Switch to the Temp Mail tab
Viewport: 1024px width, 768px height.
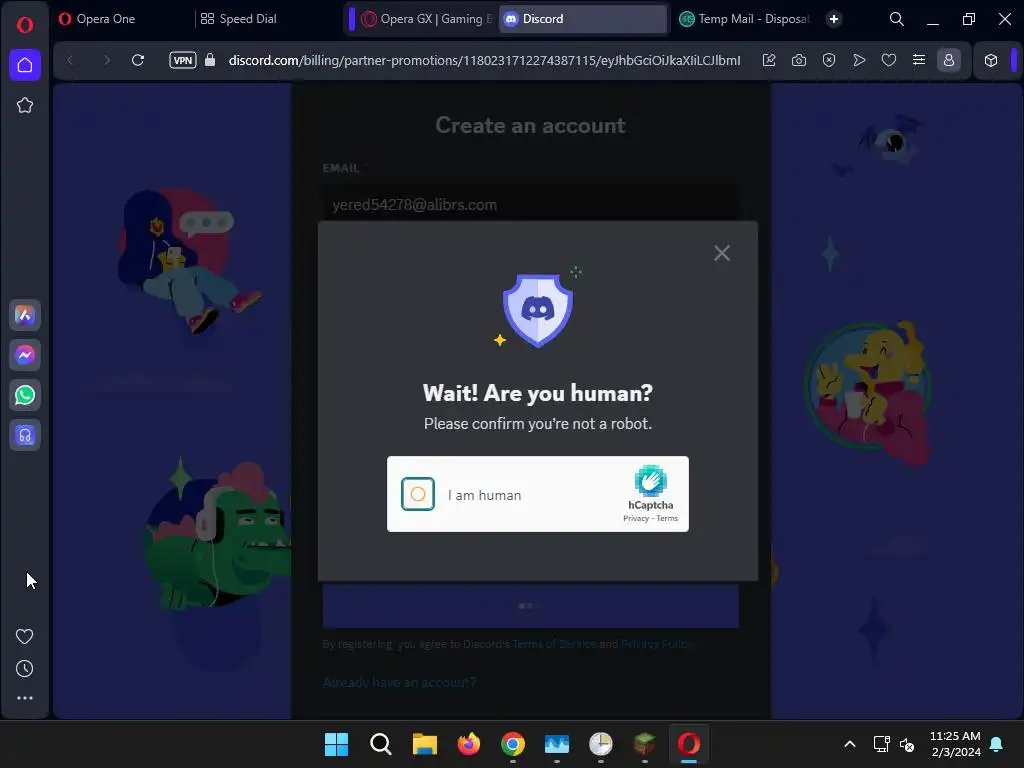coord(745,19)
